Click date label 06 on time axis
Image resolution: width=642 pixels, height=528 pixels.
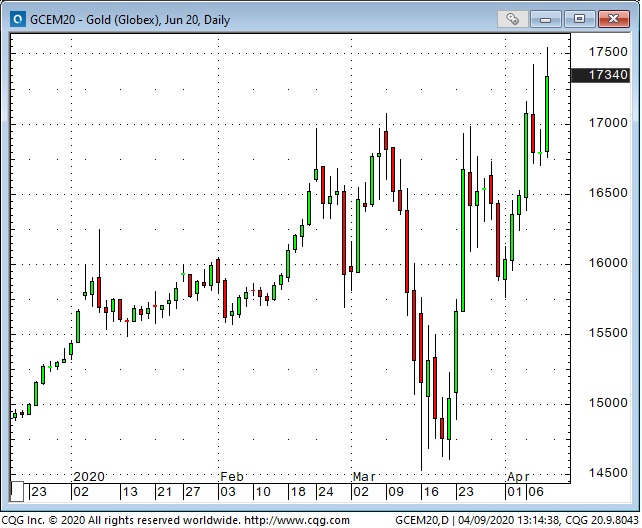pos(536,492)
